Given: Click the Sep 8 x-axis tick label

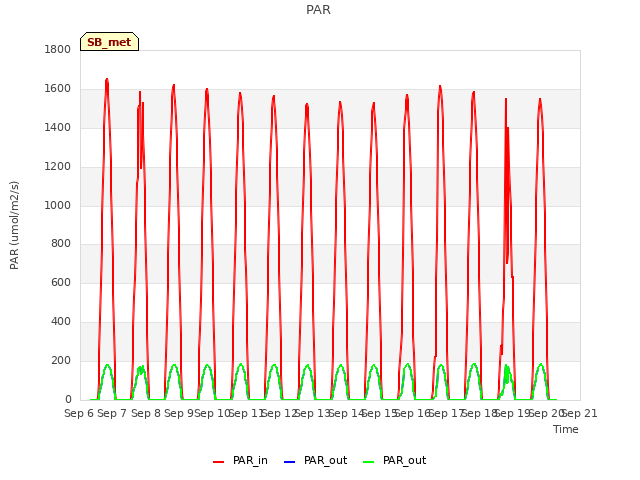Looking at the screenshot, I should [x=146, y=413].
